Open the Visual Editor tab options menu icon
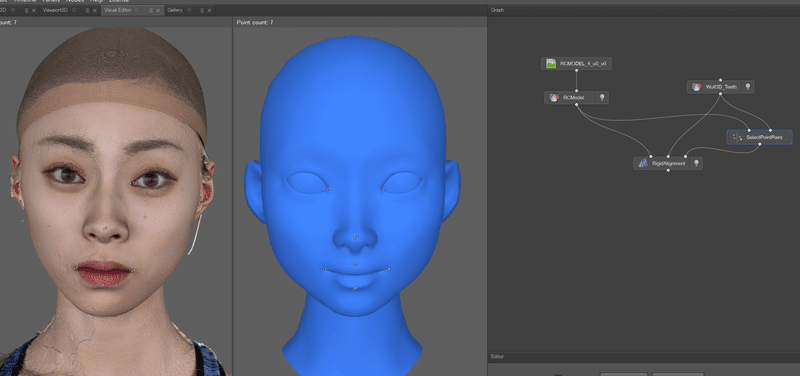The width and height of the screenshot is (800, 376). (151, 10)
